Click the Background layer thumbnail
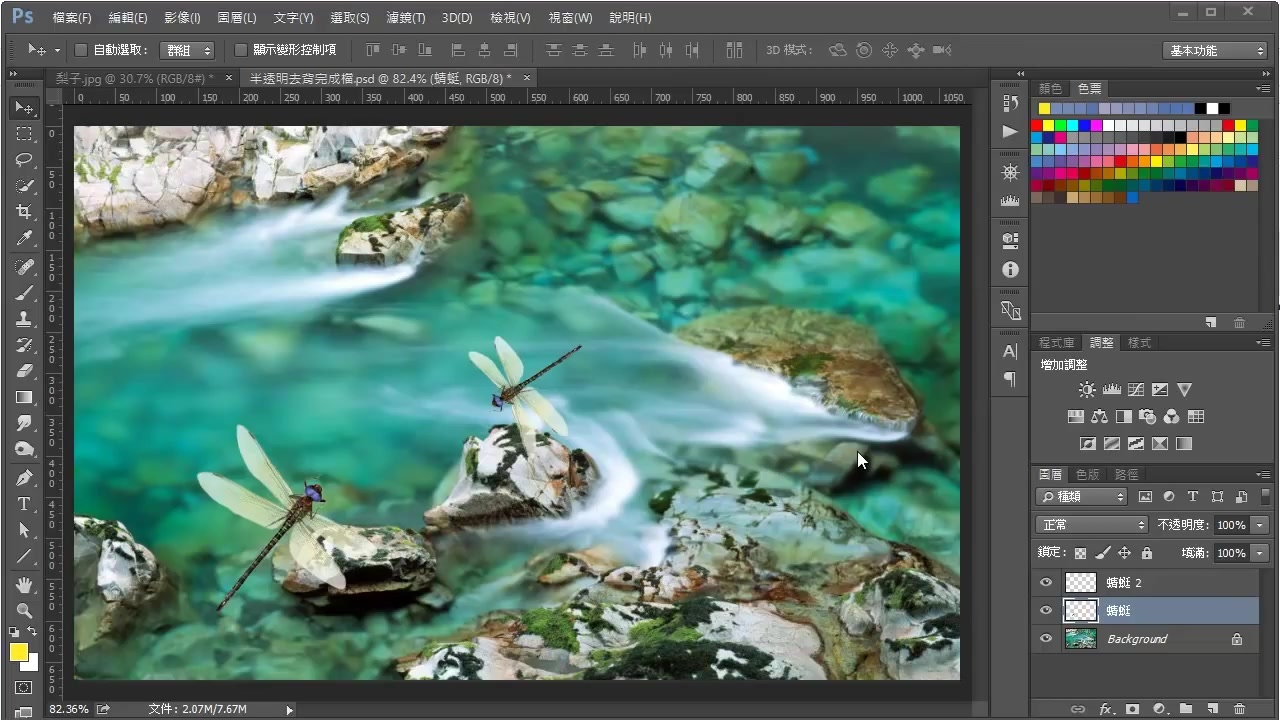The width and height of the screenshot is (1280, 720). pos(1080,638)
